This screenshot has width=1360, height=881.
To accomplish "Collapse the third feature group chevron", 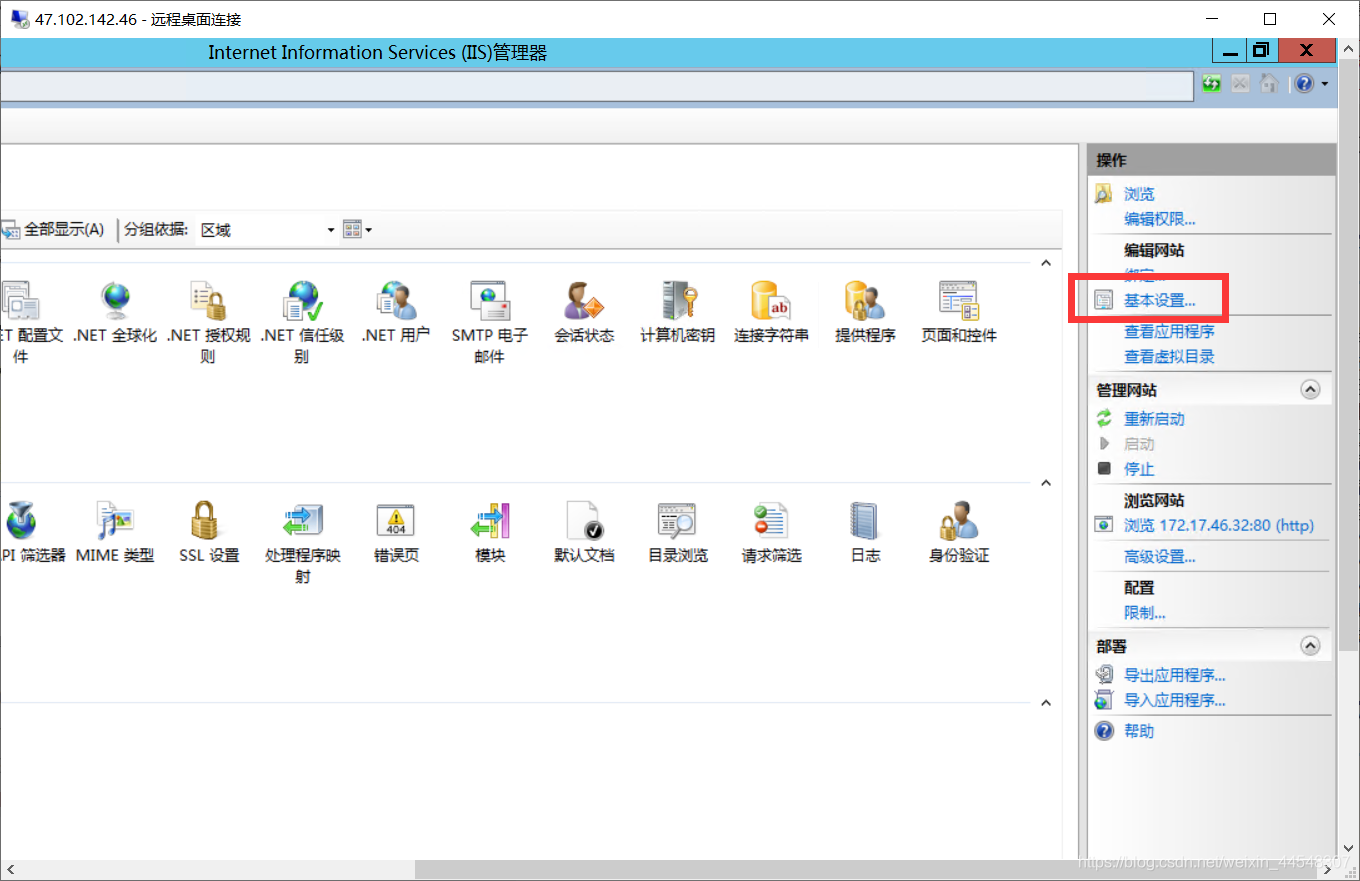I will [1046, 703].
